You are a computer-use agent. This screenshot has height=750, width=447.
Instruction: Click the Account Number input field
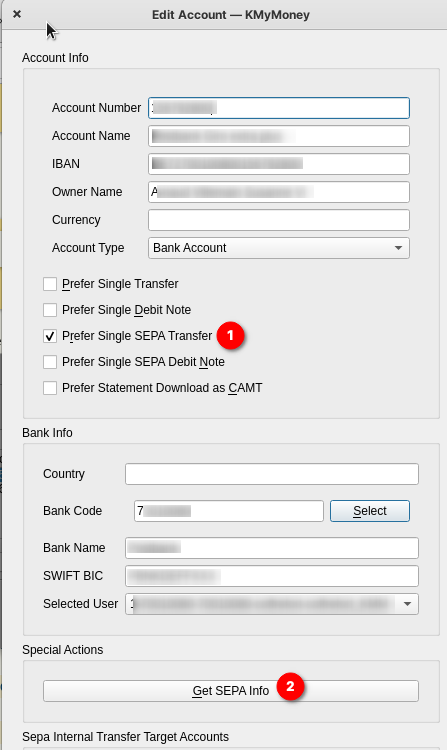point(279,108)
